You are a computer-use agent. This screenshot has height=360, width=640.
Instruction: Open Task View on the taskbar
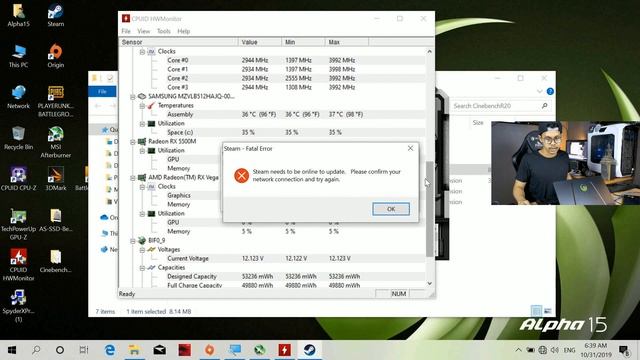point(84,350)
